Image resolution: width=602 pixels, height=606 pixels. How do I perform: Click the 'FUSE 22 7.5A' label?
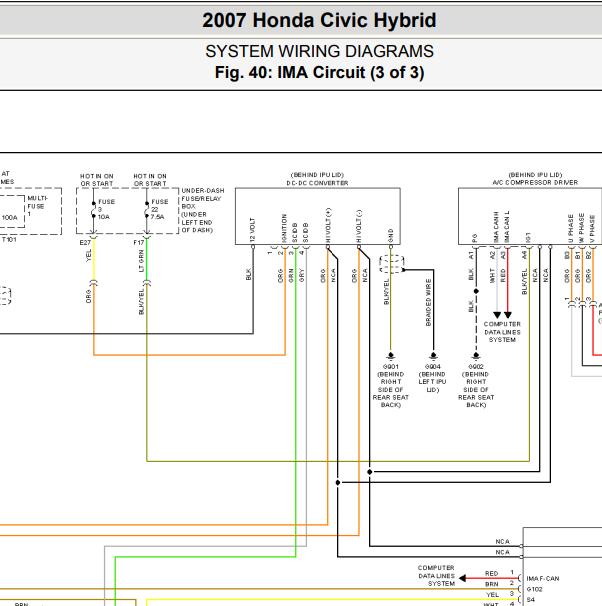pyautogui.click(x=159, y=209)
